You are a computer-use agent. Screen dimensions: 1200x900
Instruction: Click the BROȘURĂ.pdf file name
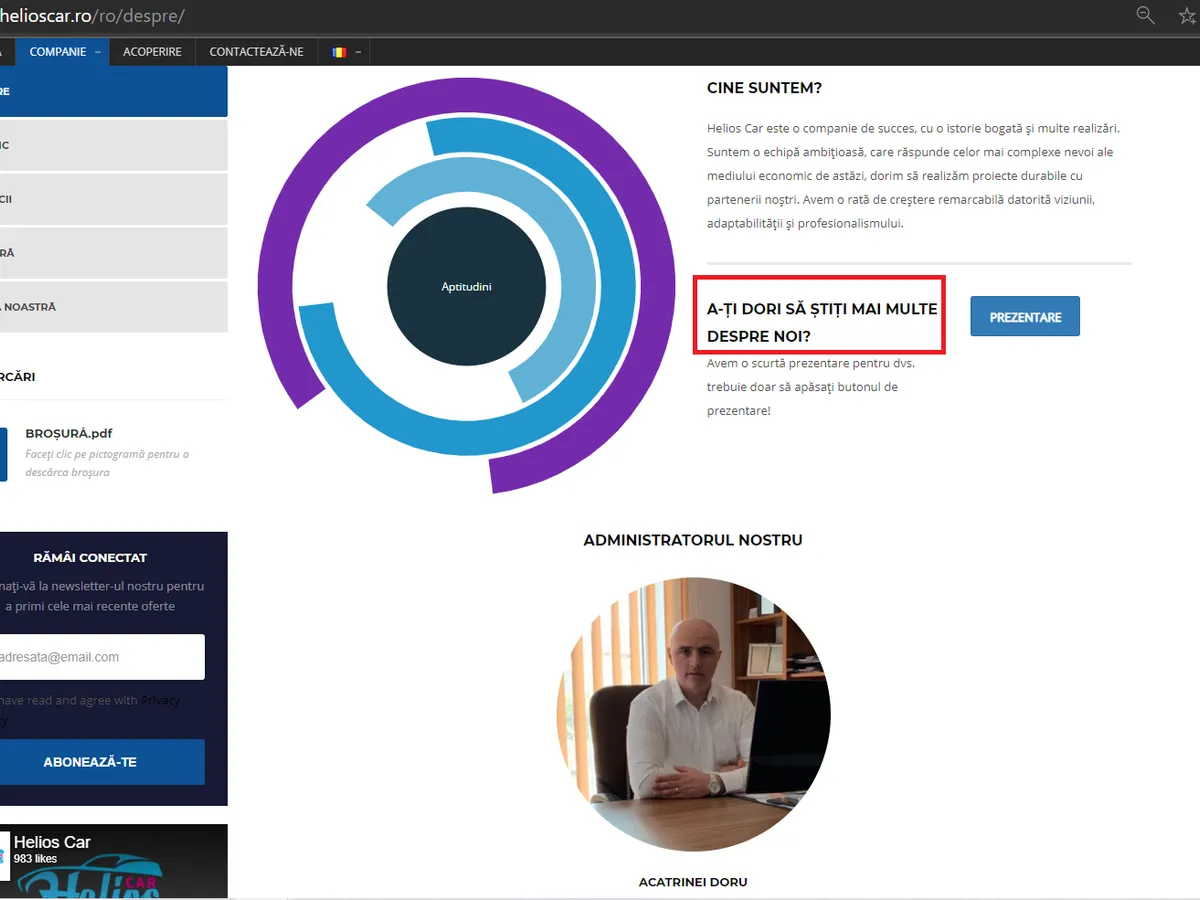[69, 433]
